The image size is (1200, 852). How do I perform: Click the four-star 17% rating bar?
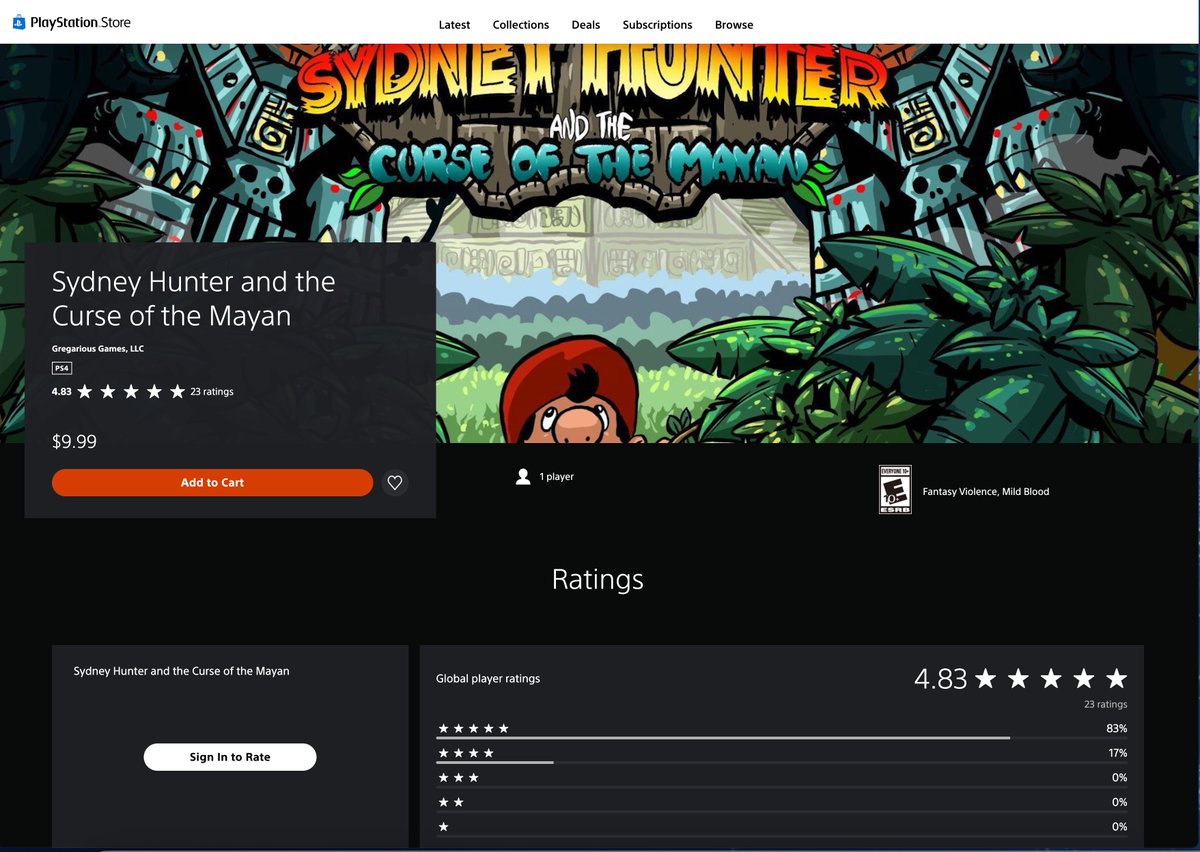(x=782, y=763)
